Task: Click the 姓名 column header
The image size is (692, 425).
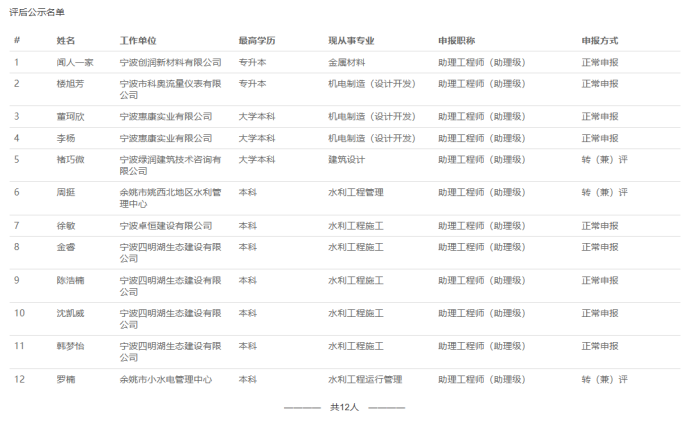Action: pyautogui.click(x=66, y=41)
